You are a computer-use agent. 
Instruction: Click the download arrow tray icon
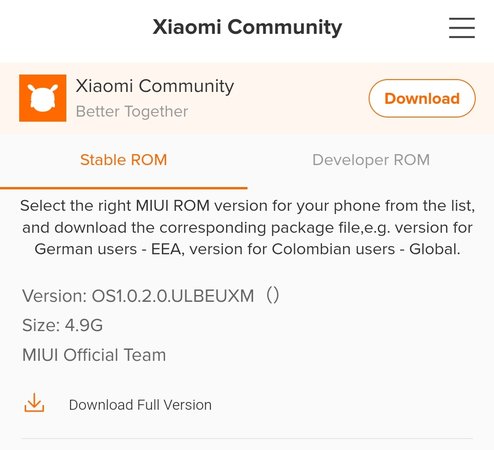pyautogui.click(x=34, y=403)
